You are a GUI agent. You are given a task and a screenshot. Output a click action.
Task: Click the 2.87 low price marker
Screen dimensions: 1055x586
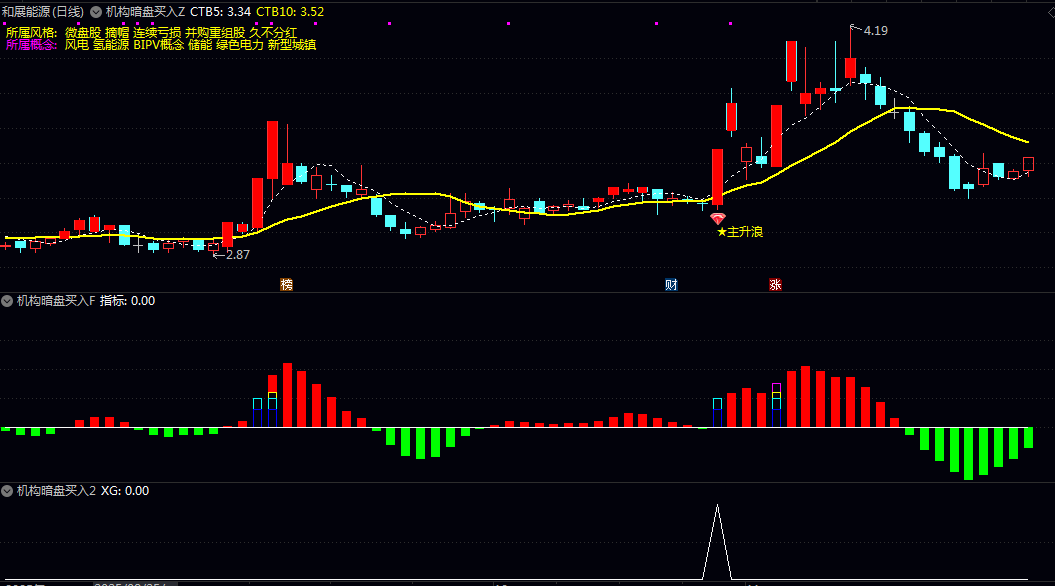pos(238,255)
